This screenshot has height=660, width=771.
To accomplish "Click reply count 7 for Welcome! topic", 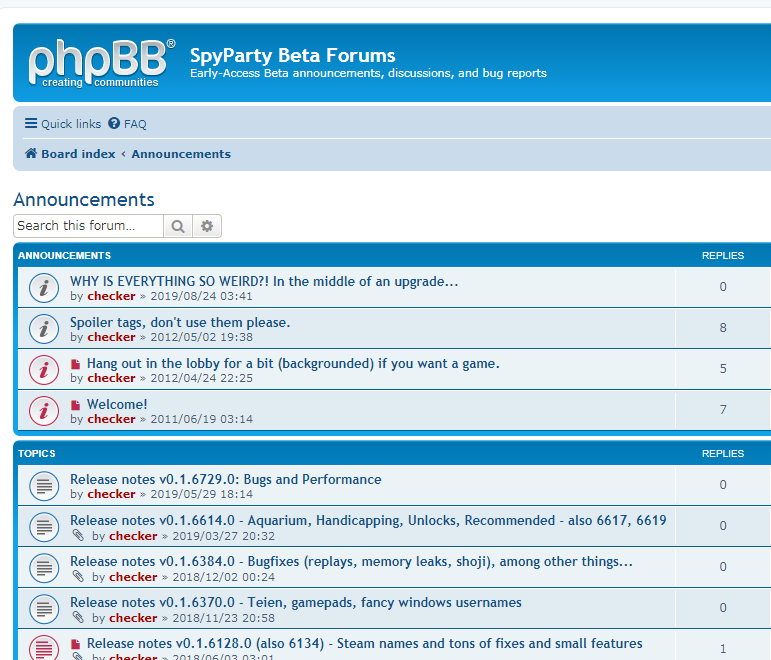I will [723, 410].
